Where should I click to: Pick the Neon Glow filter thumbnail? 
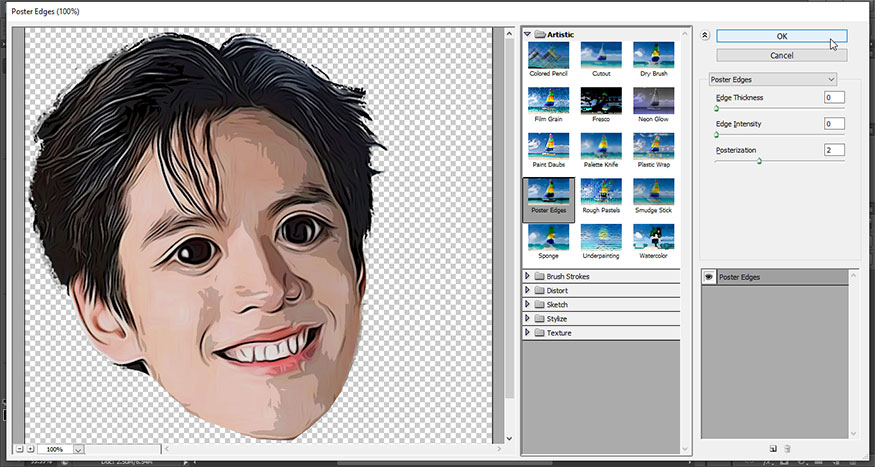(653, 102)
